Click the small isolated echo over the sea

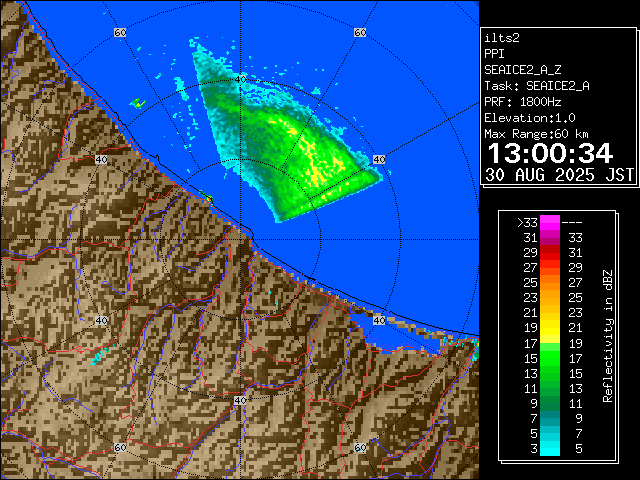tap(138, 102)
